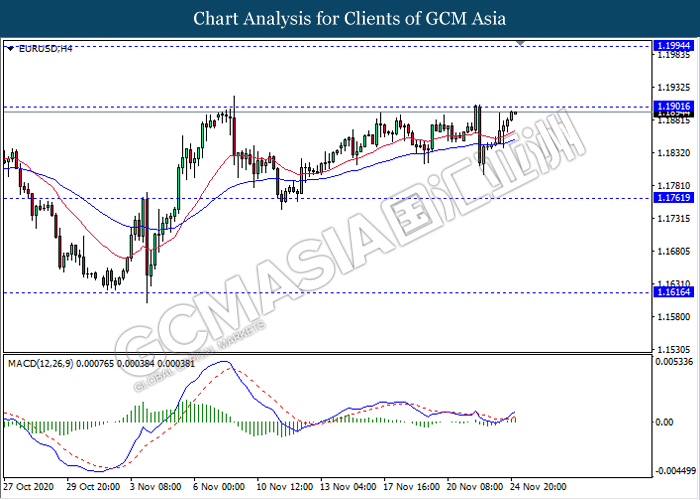Click the 1.16805 price axis value
Viewport: 700px width, 500px height.
coord(674,251)
